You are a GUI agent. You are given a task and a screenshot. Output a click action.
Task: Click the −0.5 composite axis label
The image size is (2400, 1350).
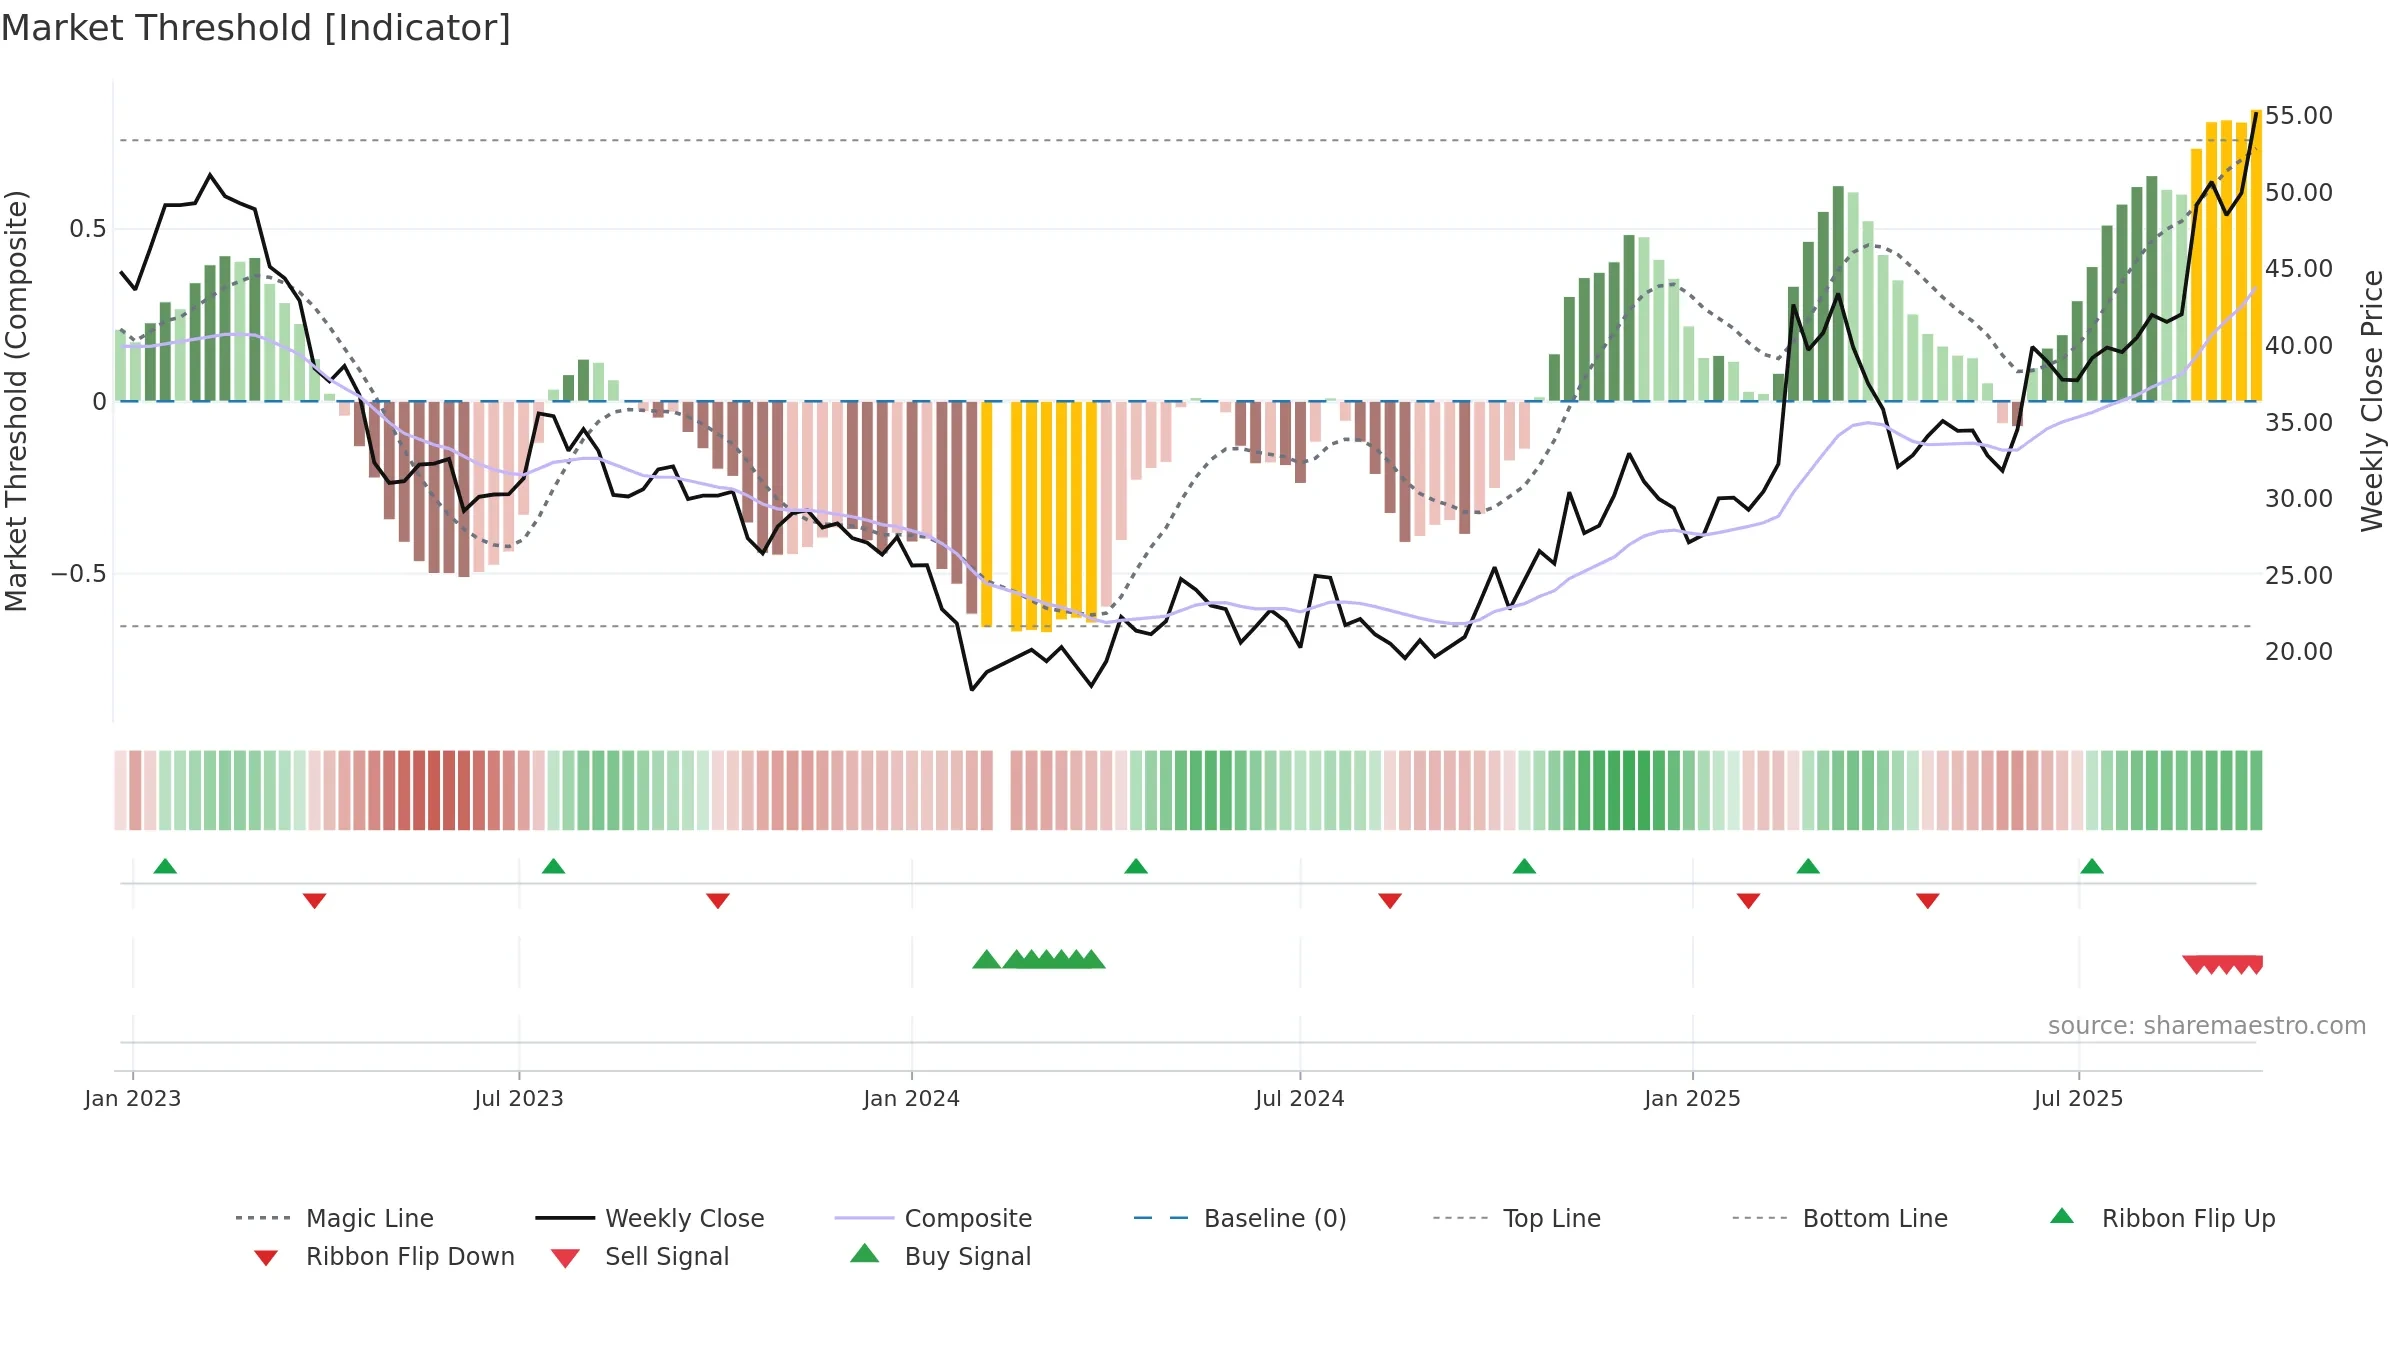(x=79, y=574)
